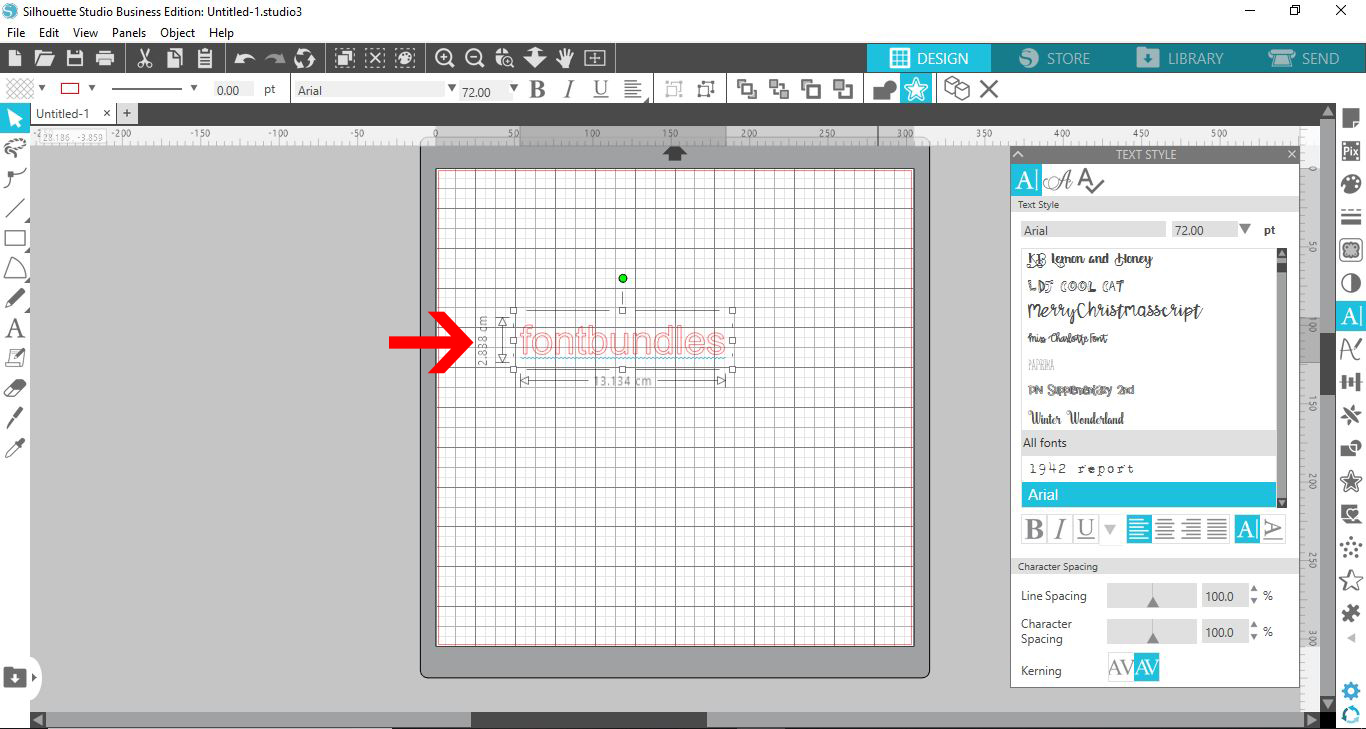
Task: Choose the MerryChristmasscript font
Action: (x=1114, y=311)
